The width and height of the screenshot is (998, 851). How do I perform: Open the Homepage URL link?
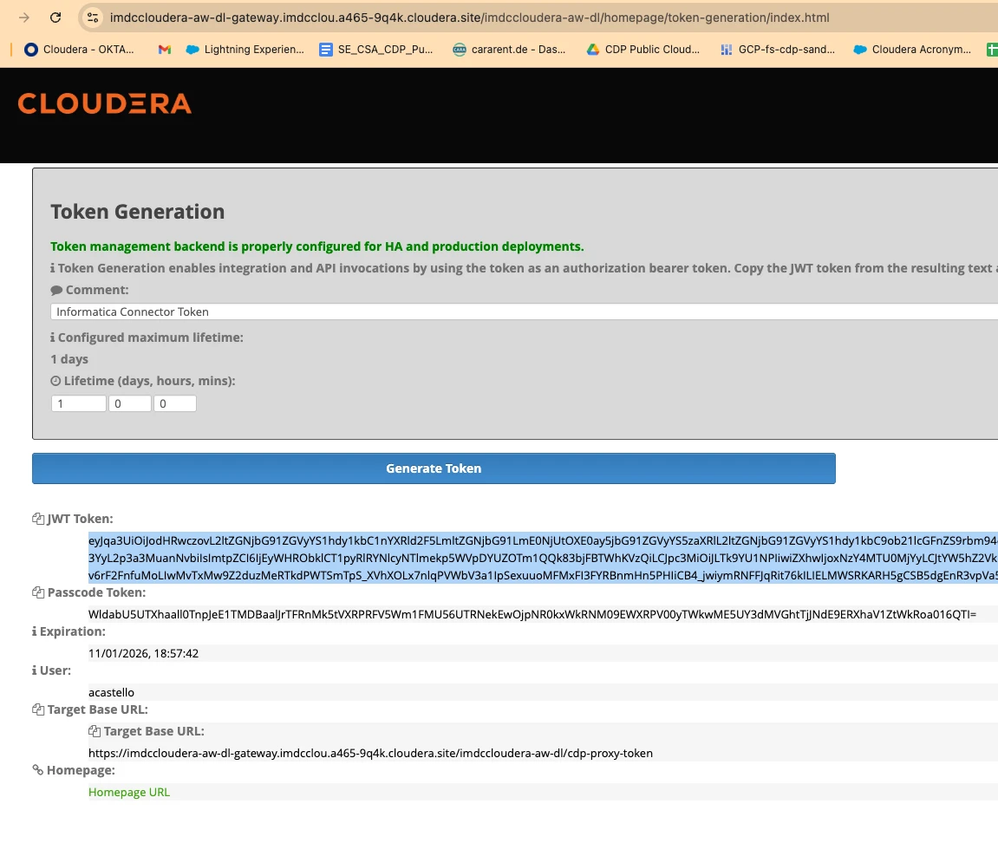click(x=129, y=792)
